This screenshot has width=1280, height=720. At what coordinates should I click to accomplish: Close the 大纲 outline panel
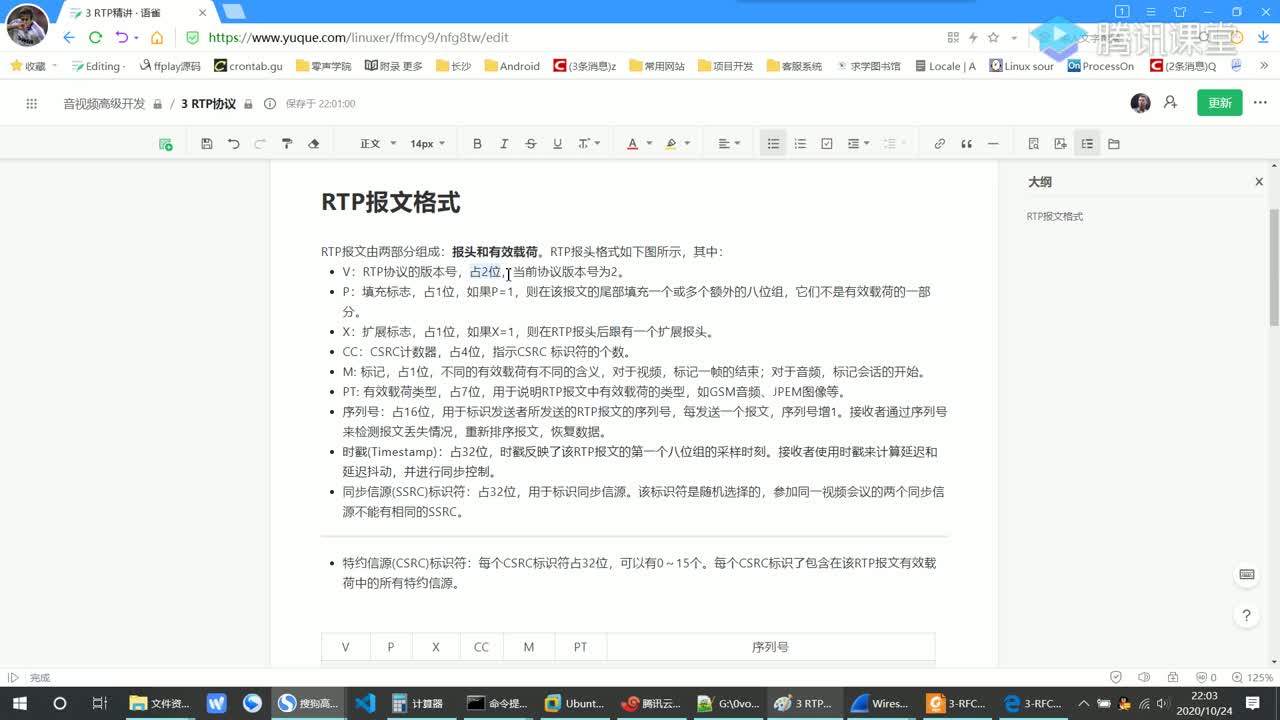[1259, 182]
